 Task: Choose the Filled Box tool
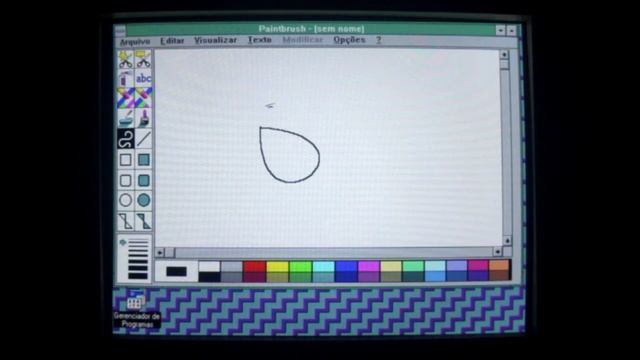143,160
